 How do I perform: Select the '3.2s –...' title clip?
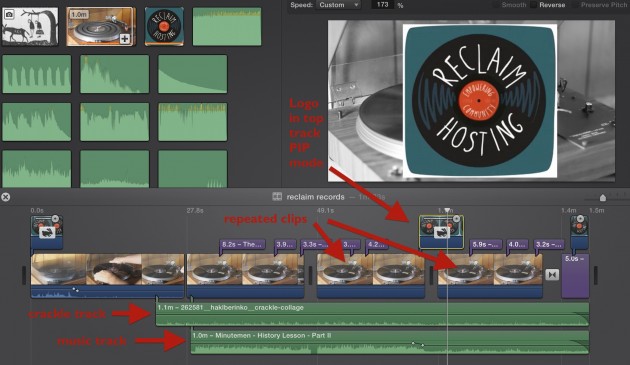click(549, 244)
